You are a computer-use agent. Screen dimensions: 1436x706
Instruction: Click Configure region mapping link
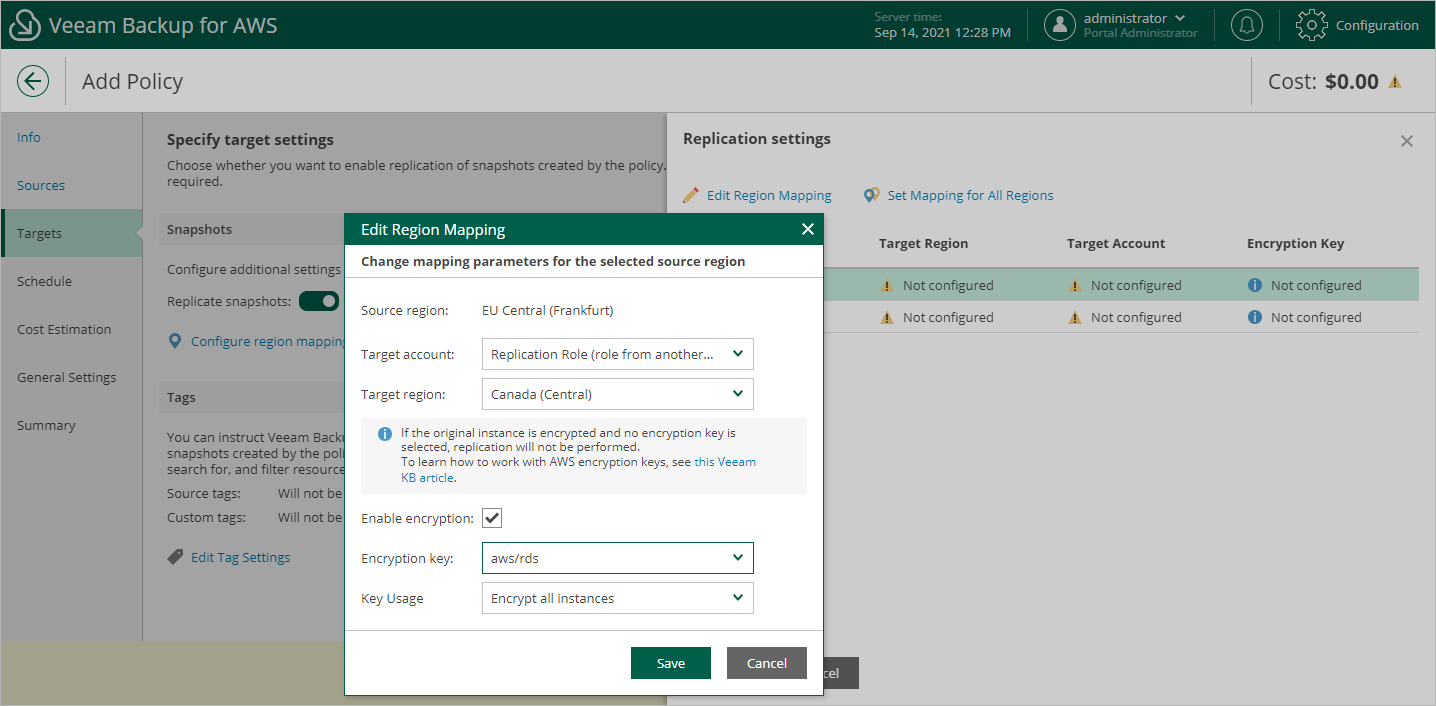pyautogui.click(x=268, y=341)
